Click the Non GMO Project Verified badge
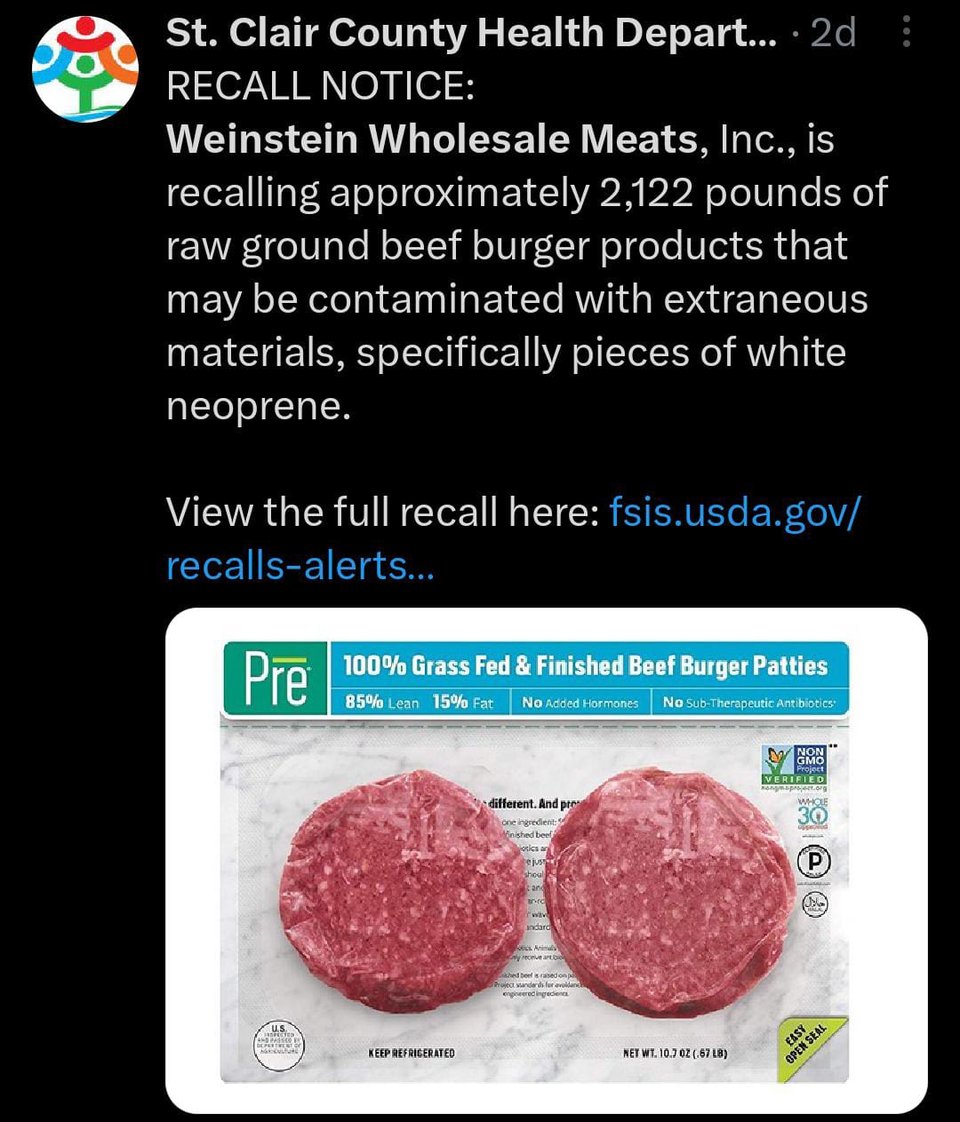This screenshot has height=1122, width=960. point(794,765)
